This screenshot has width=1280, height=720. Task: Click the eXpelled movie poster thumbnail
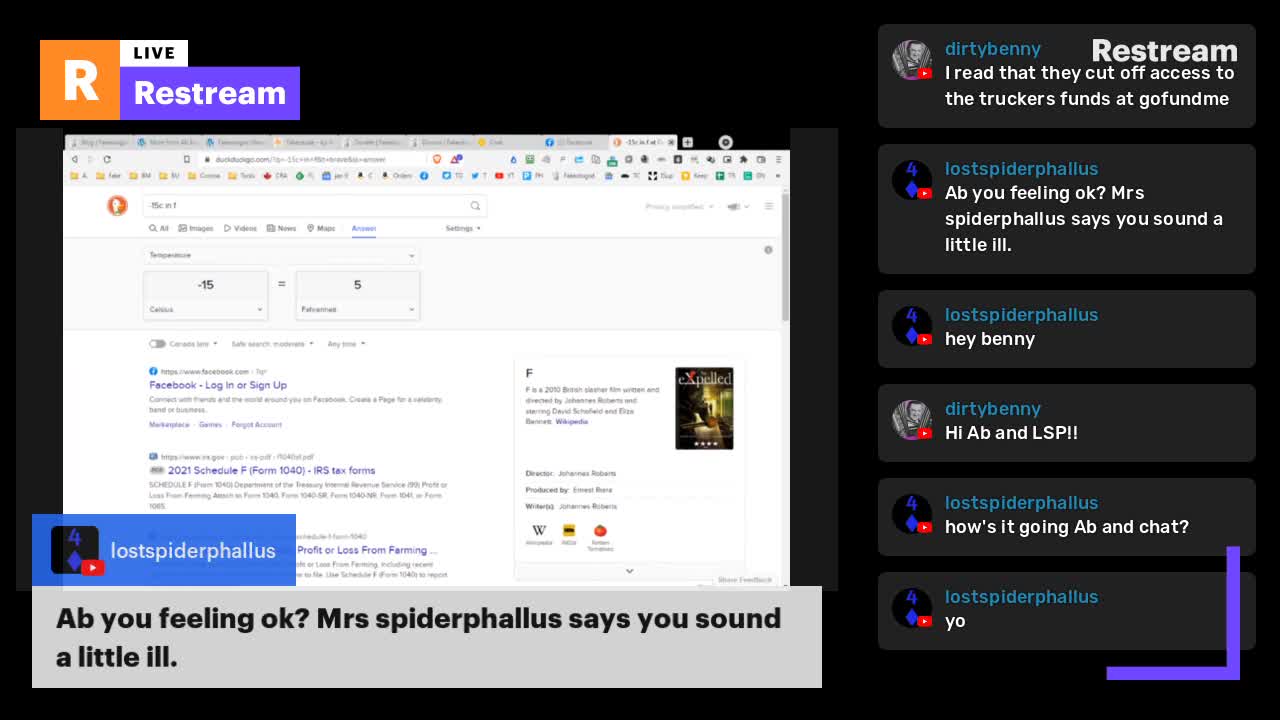pos(704,408)
